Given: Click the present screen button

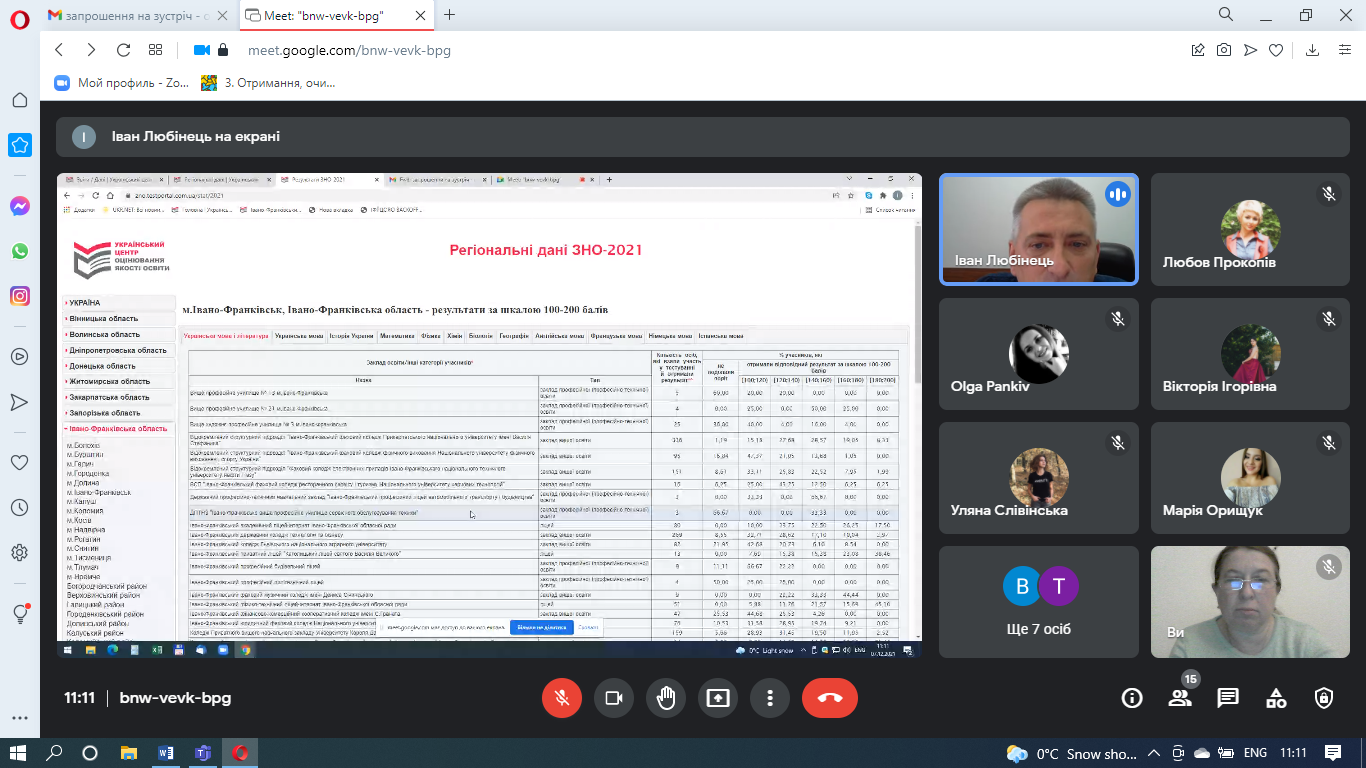Looking at the screenshot, I should coord(718,698).
